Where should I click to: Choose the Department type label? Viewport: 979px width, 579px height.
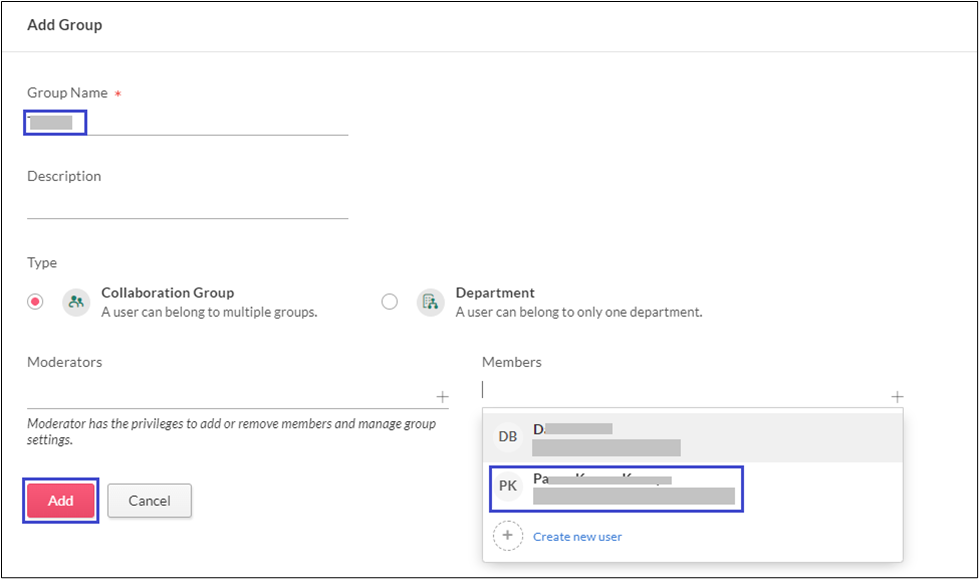point(495,293)
